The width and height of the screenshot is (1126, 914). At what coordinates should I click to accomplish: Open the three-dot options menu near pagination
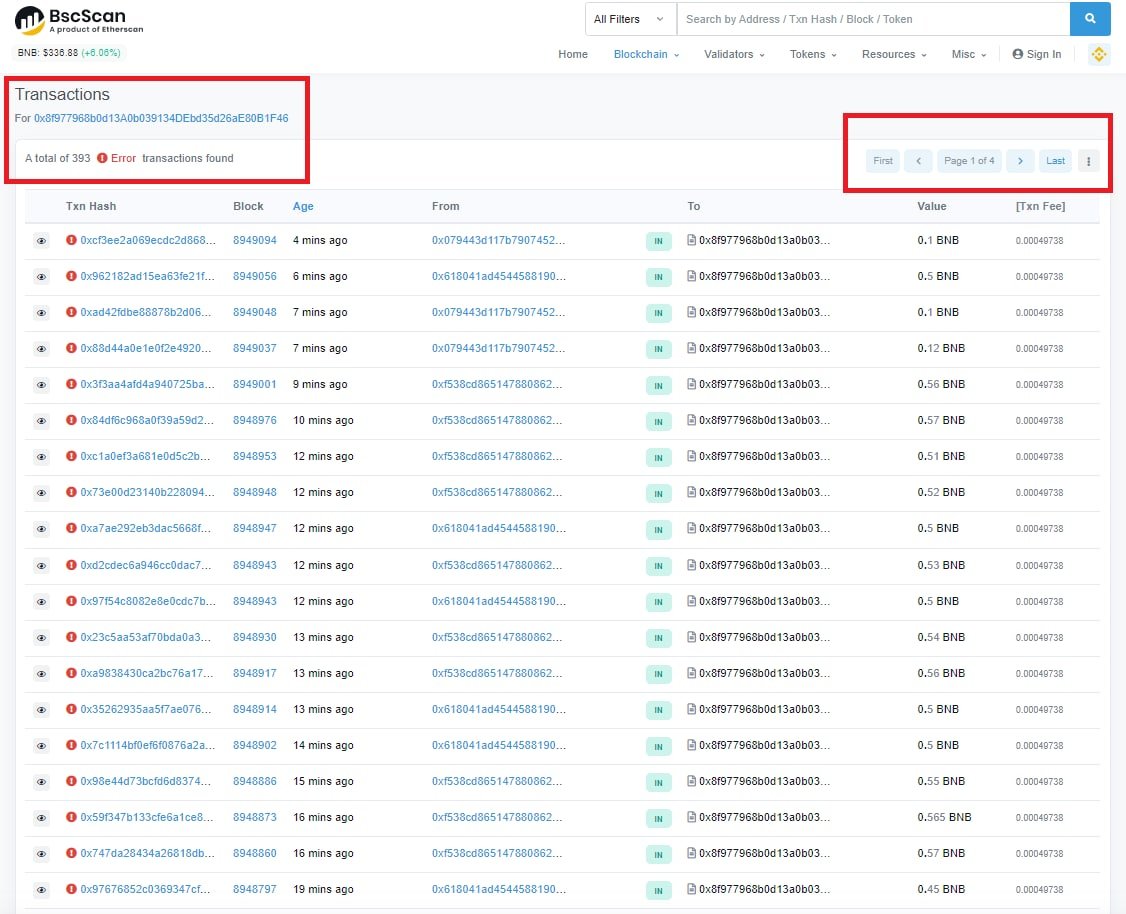(1088, 161)
